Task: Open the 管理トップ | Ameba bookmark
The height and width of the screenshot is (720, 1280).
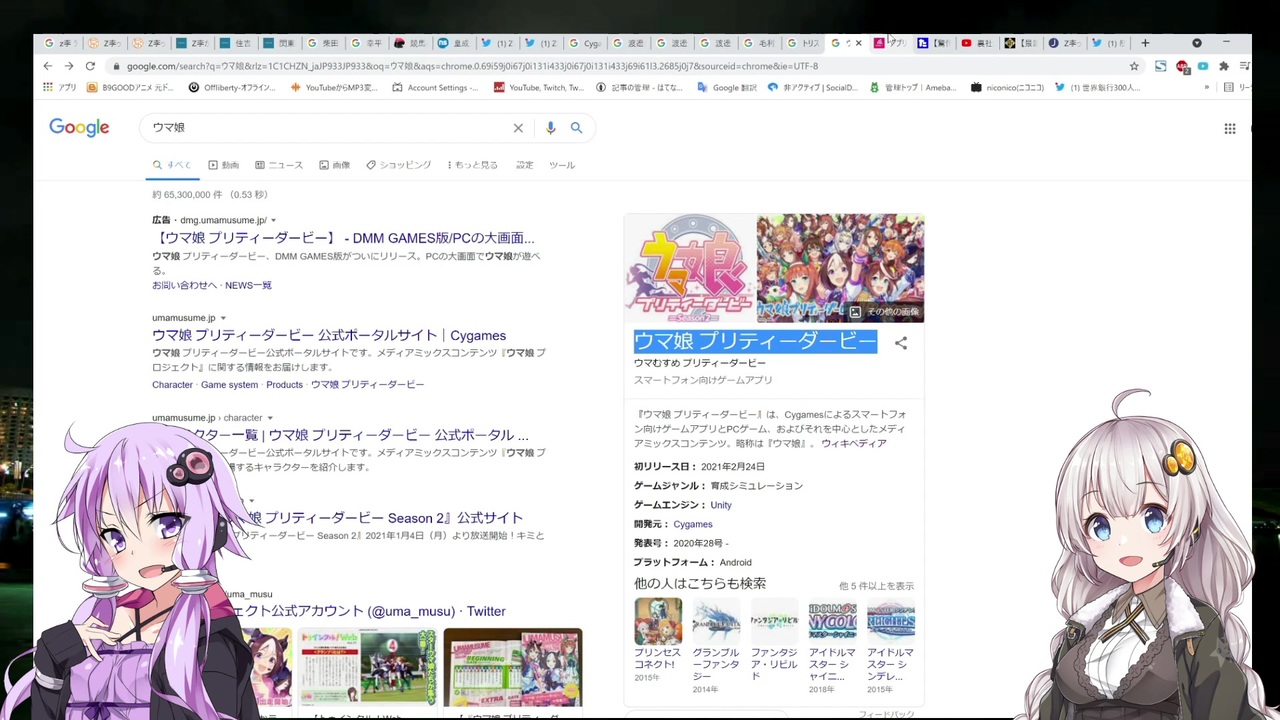Action: pos(912,87)
